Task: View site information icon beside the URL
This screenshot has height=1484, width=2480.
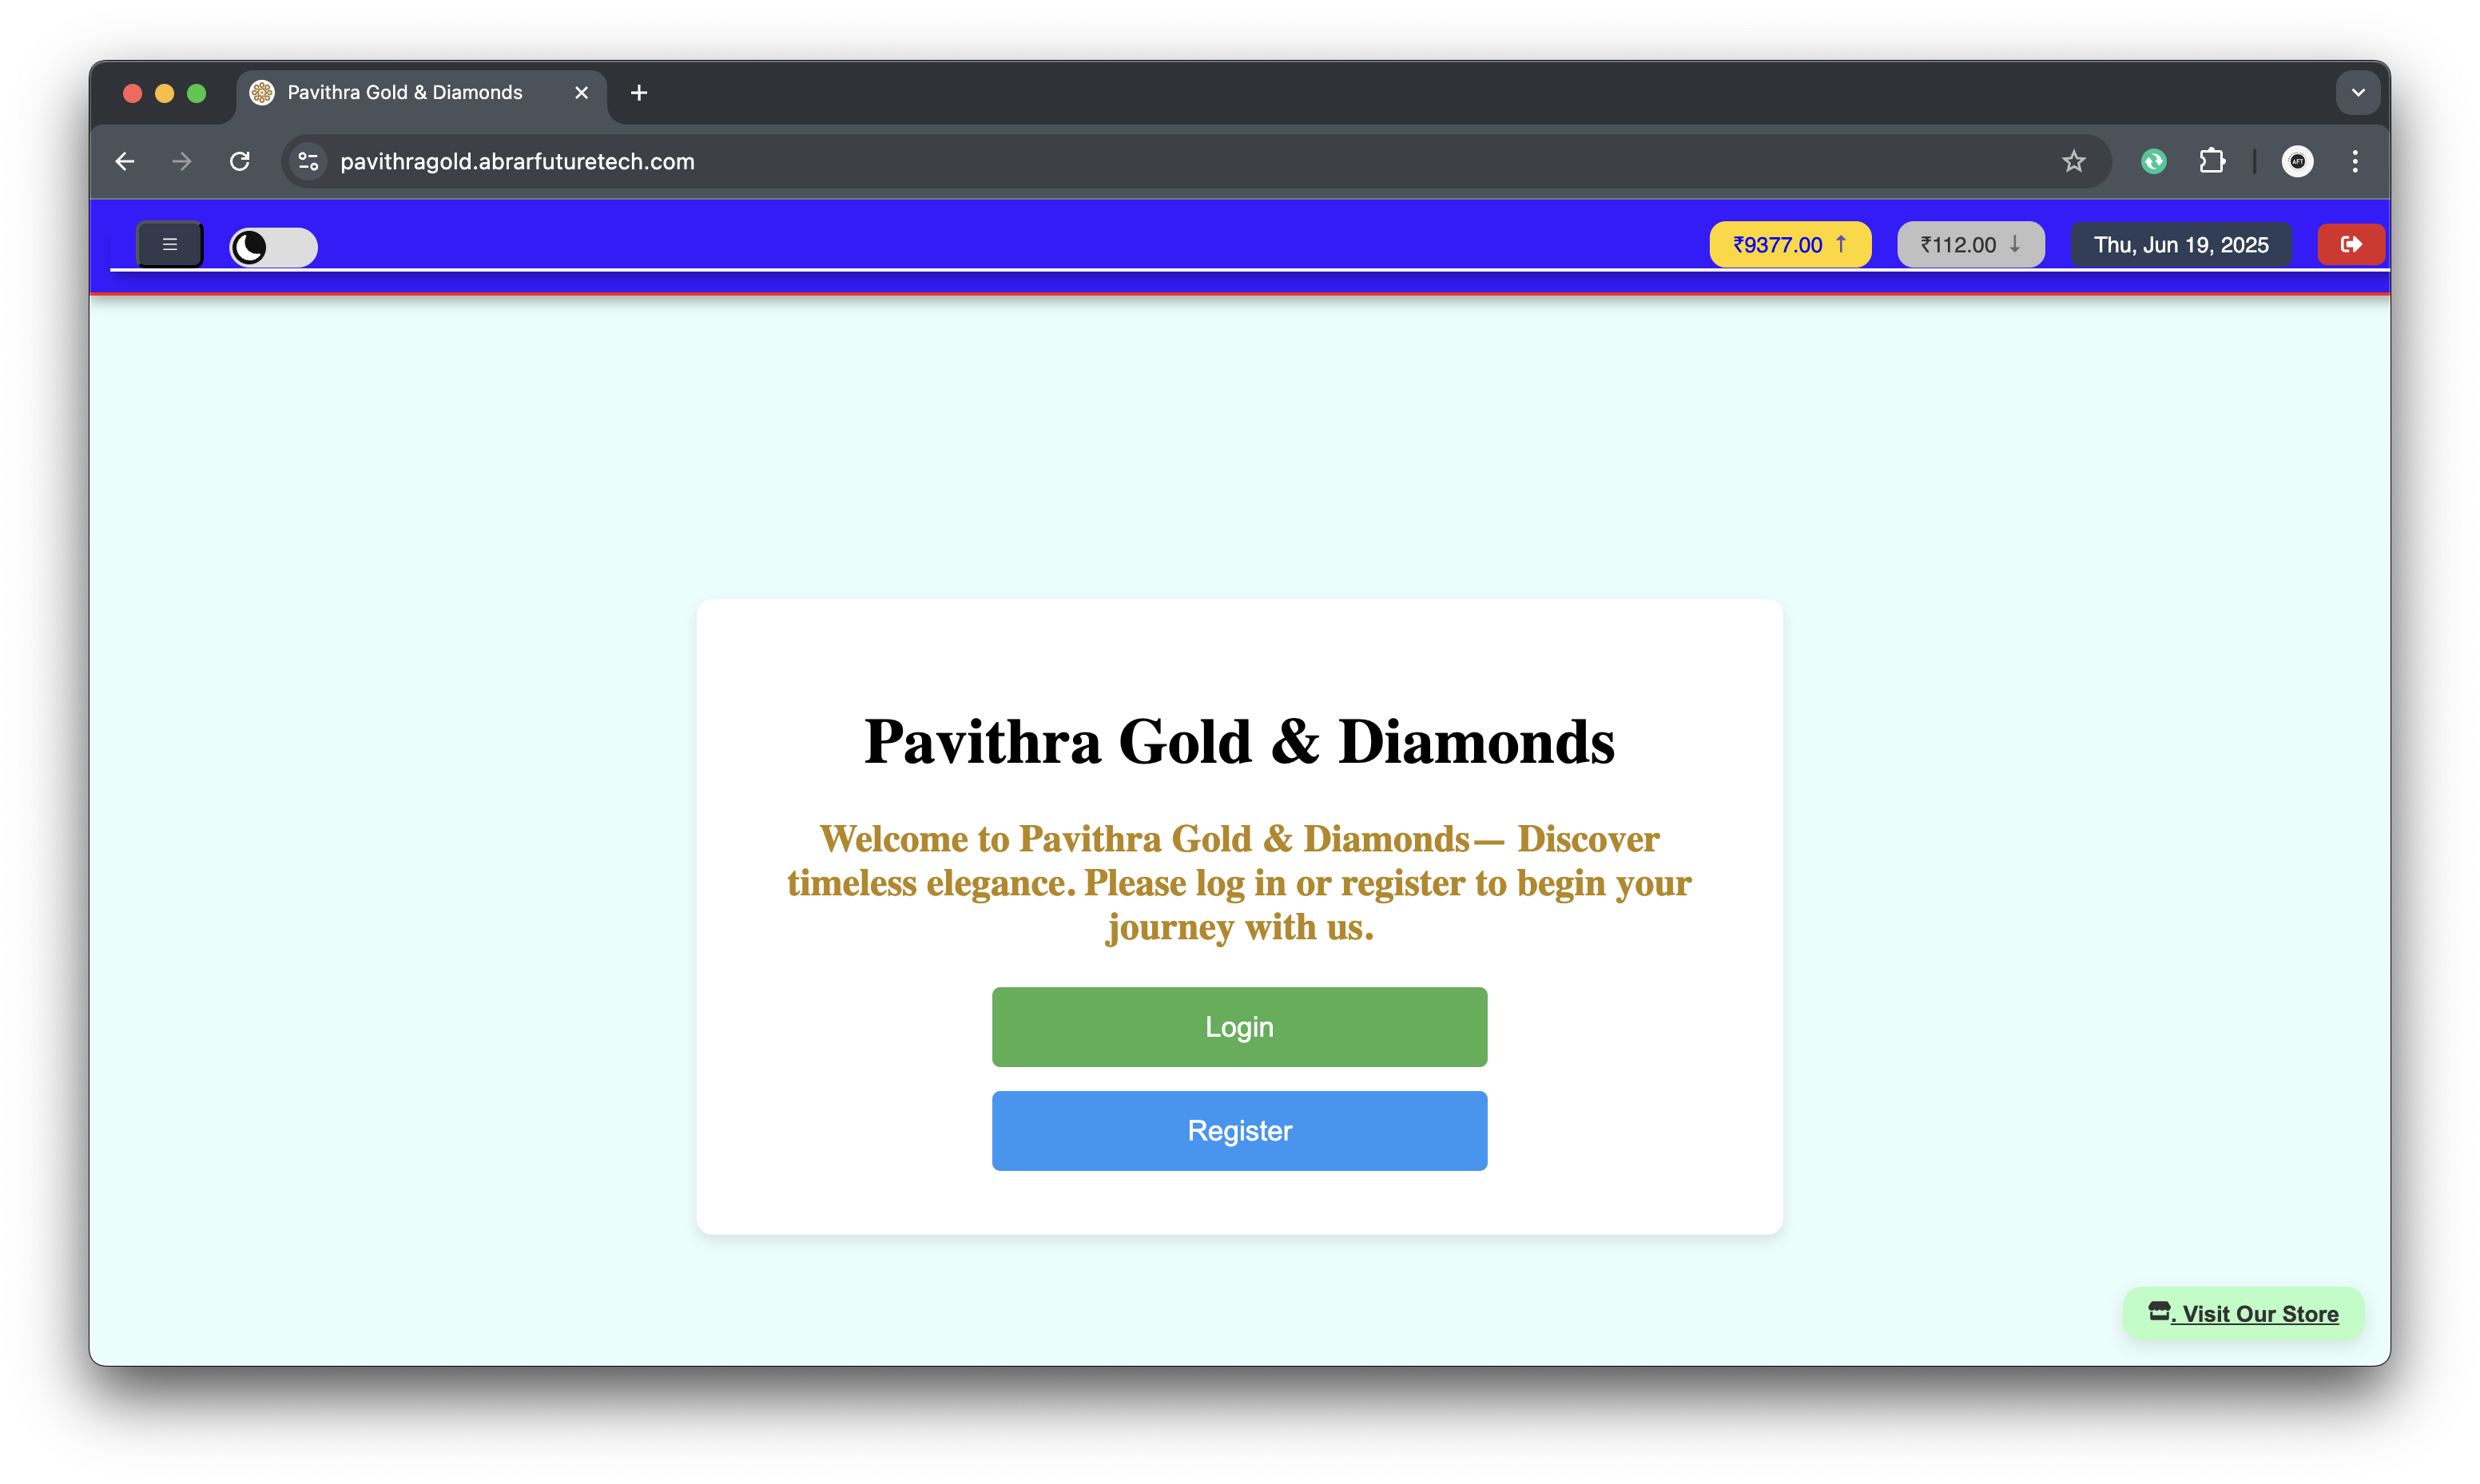Action: (x=308, y=161)
